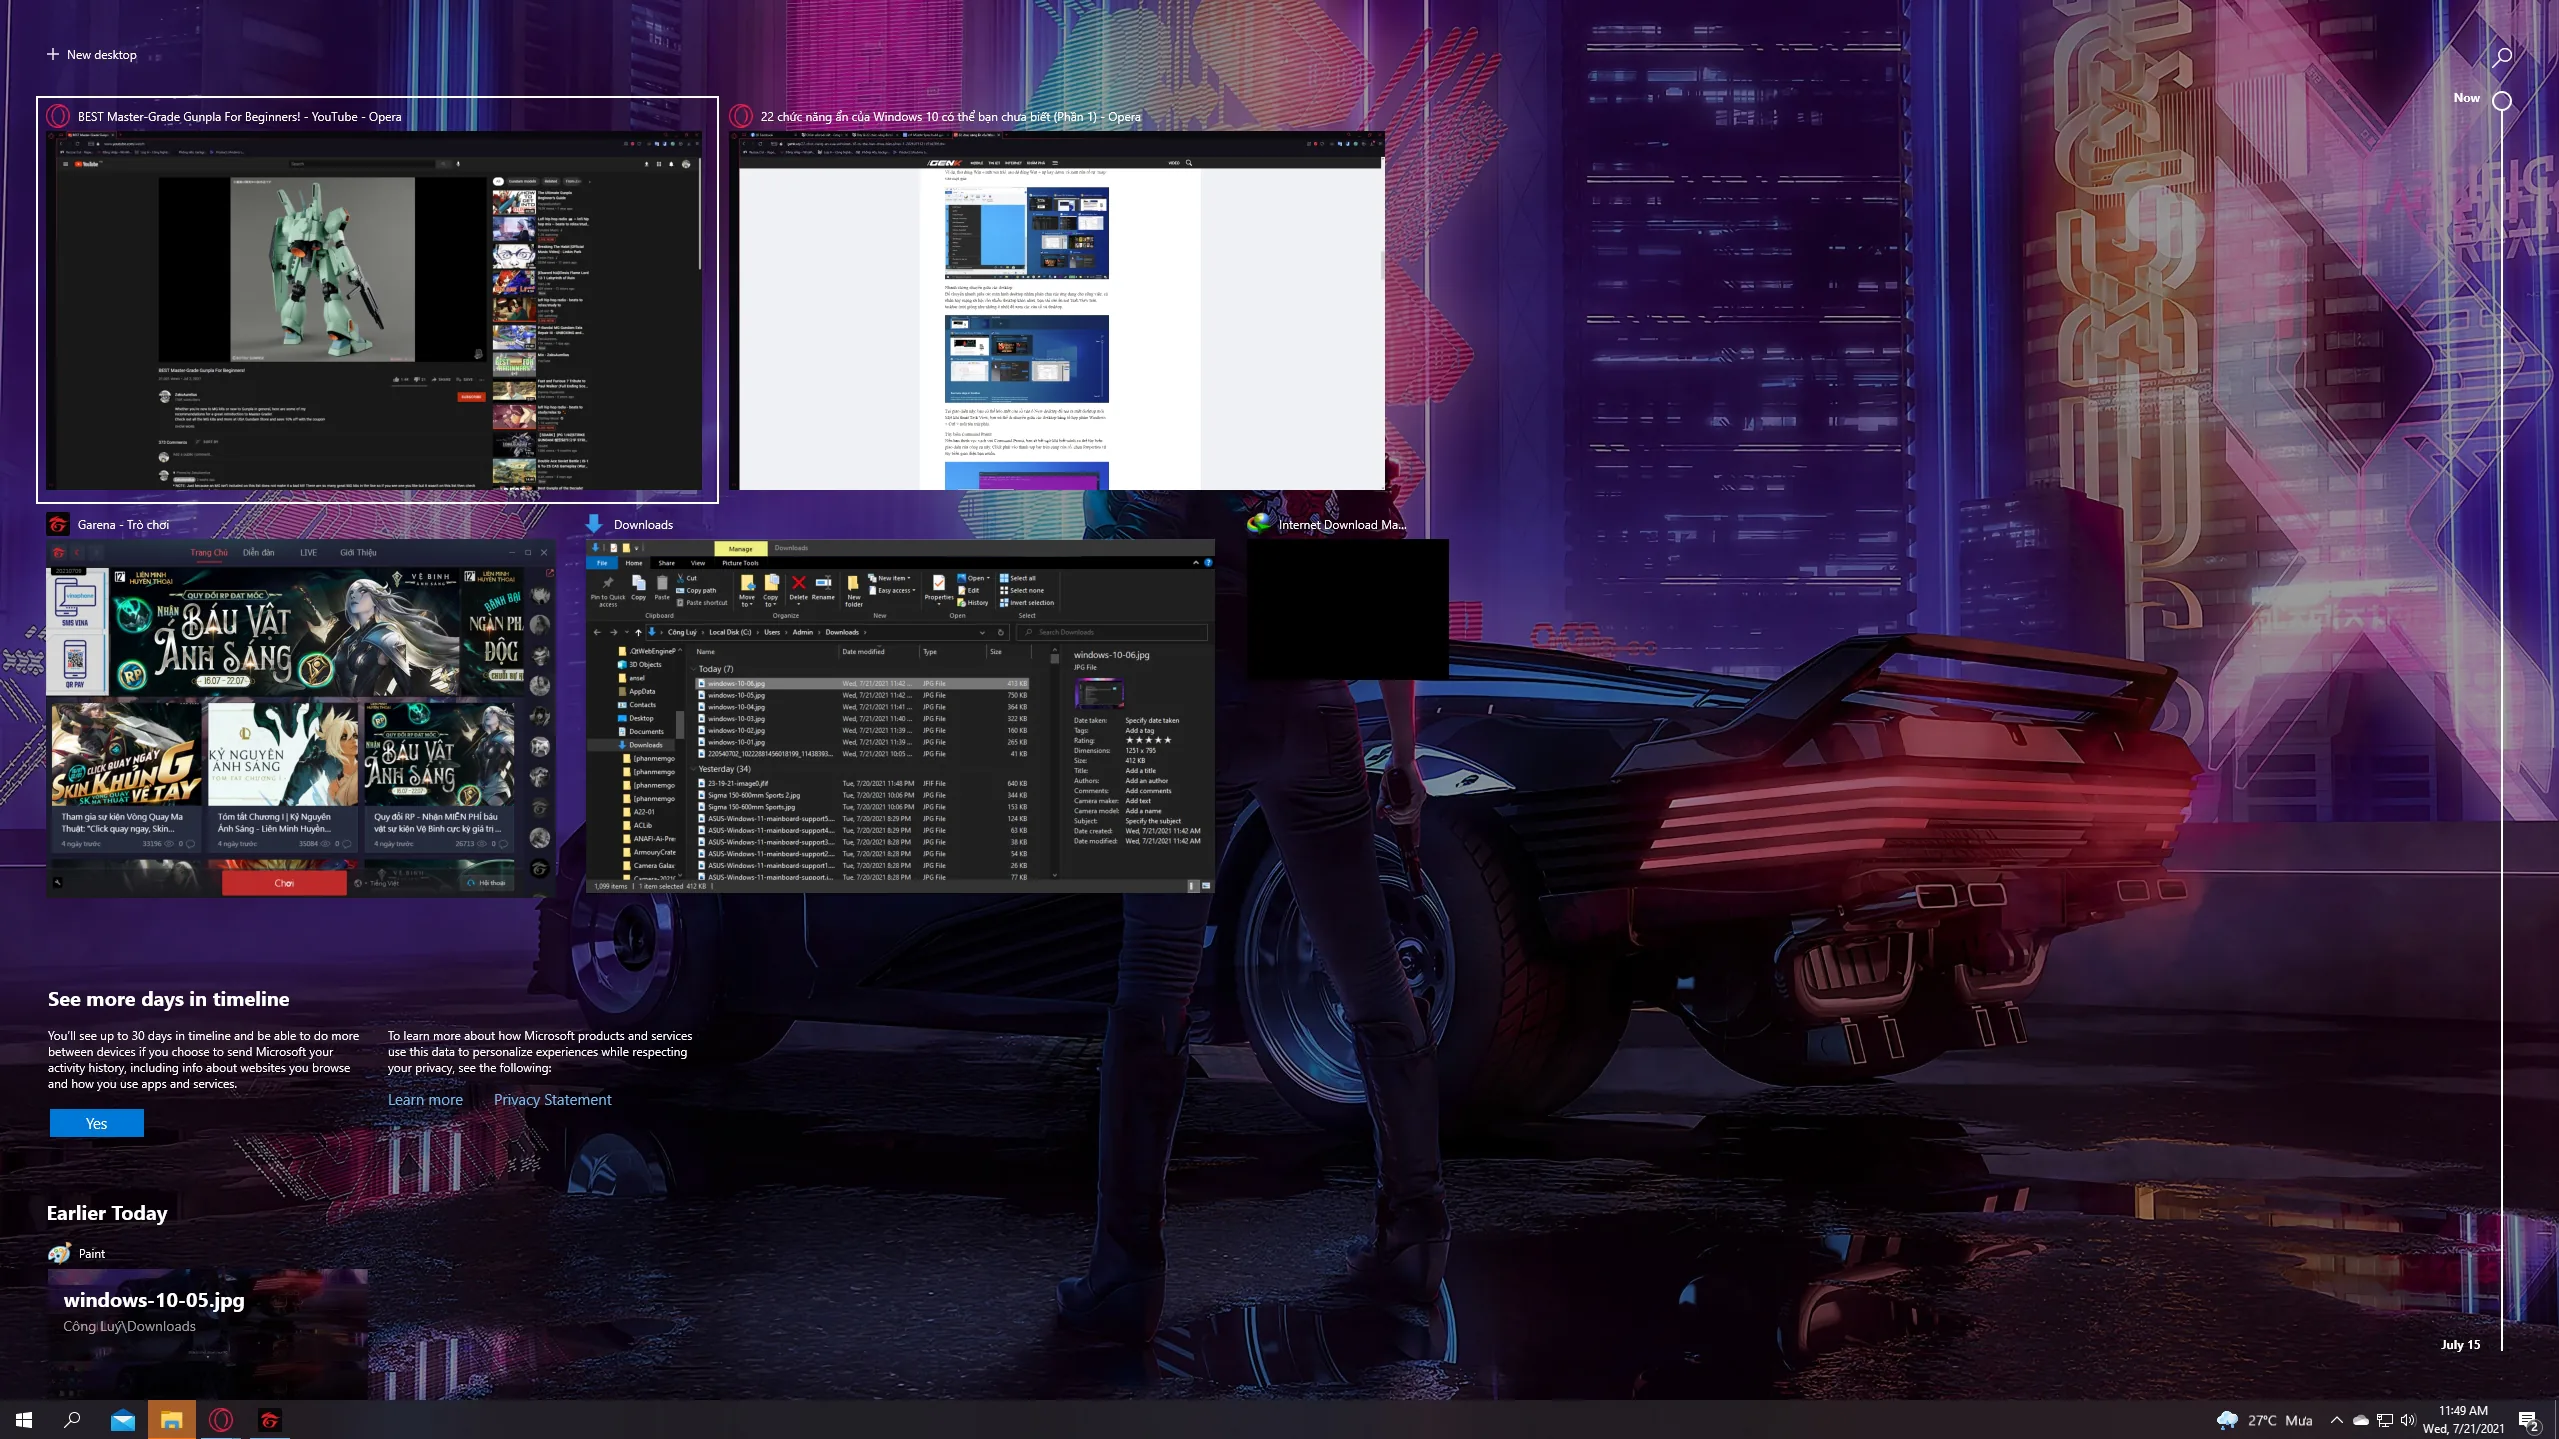The width and height of the screenshot is (2559, 1439).
Task: Open the timeline search magnifier icon
Action: [2501, 57]
